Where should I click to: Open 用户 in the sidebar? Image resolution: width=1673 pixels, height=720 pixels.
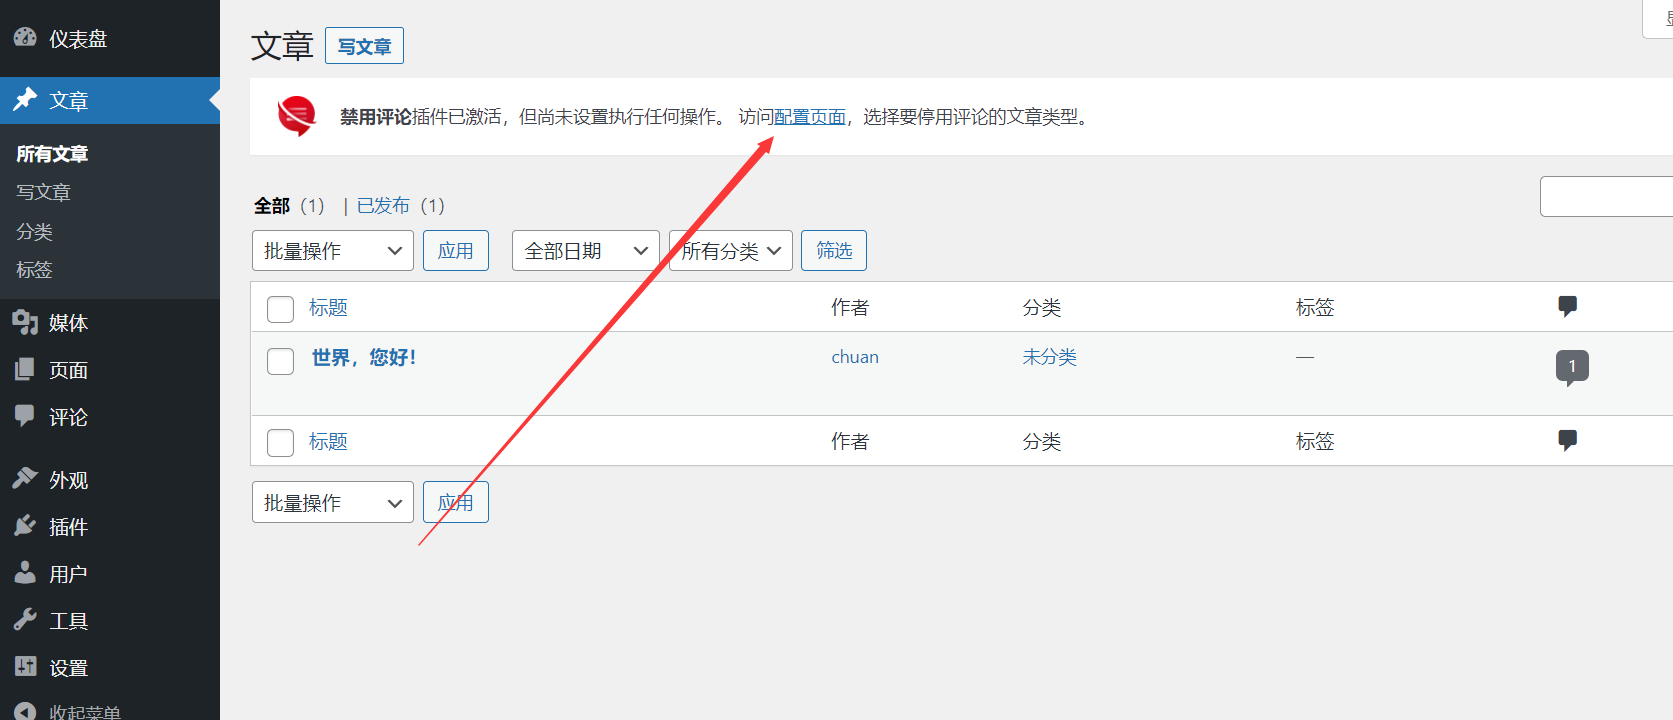(69, 574)
